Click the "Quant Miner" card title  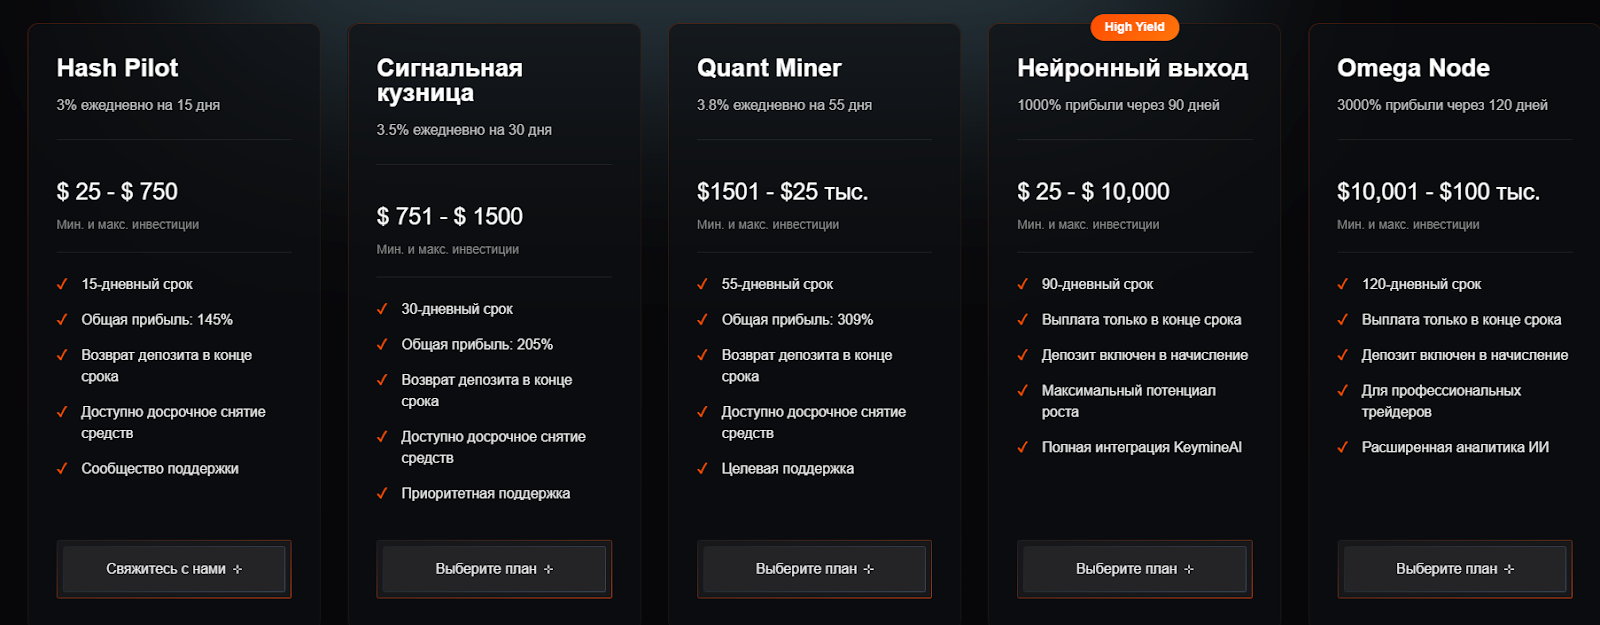point(769,68)
